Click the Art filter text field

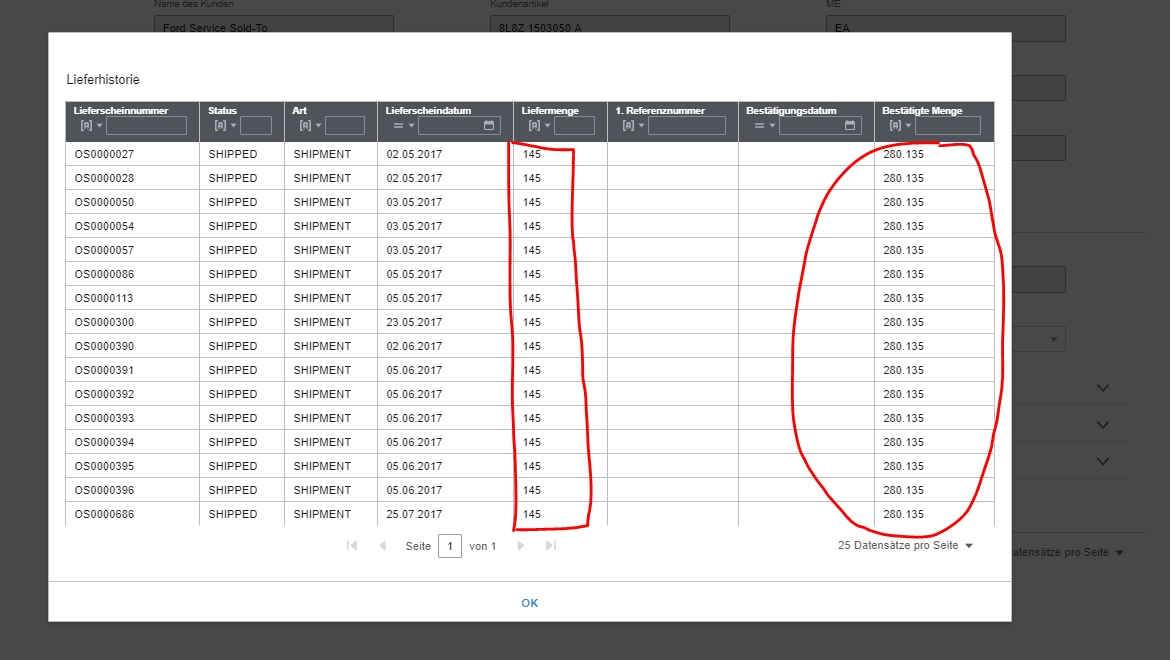click(x=345, y=125)
